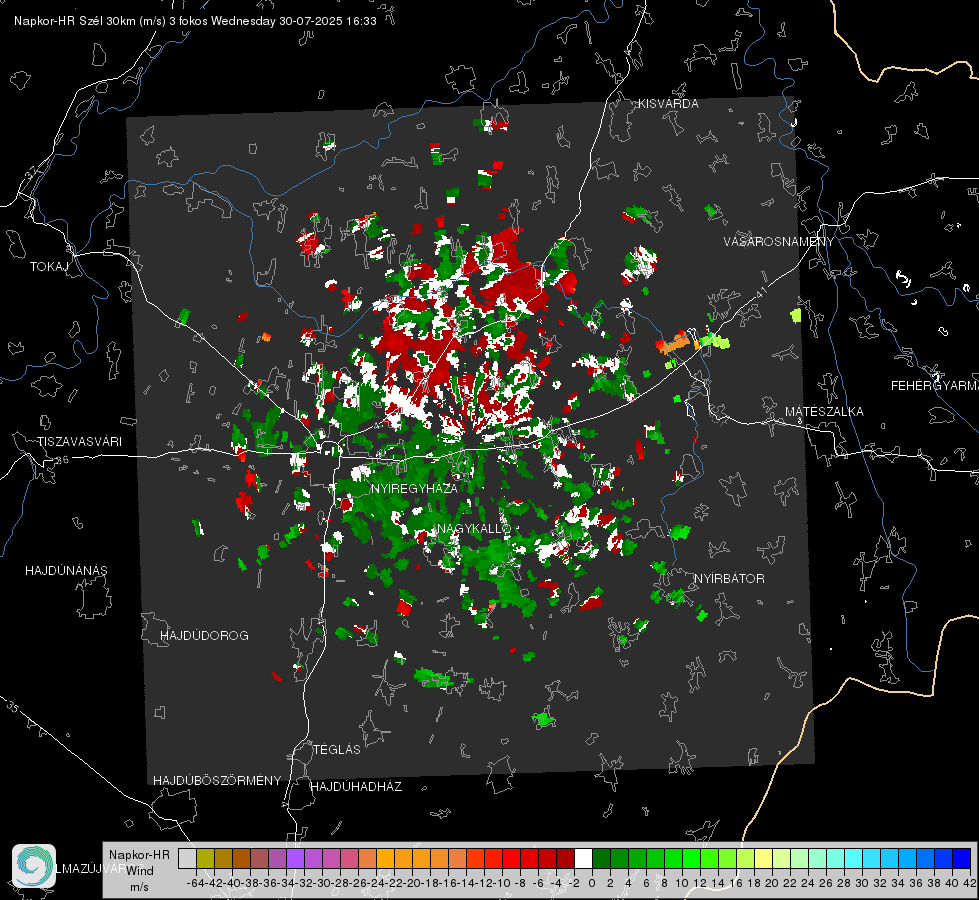This screenshot has height=900, width=979.
Task: Select the VÁSÁROSNAMÉNY town label
Action: pos(779,242)
